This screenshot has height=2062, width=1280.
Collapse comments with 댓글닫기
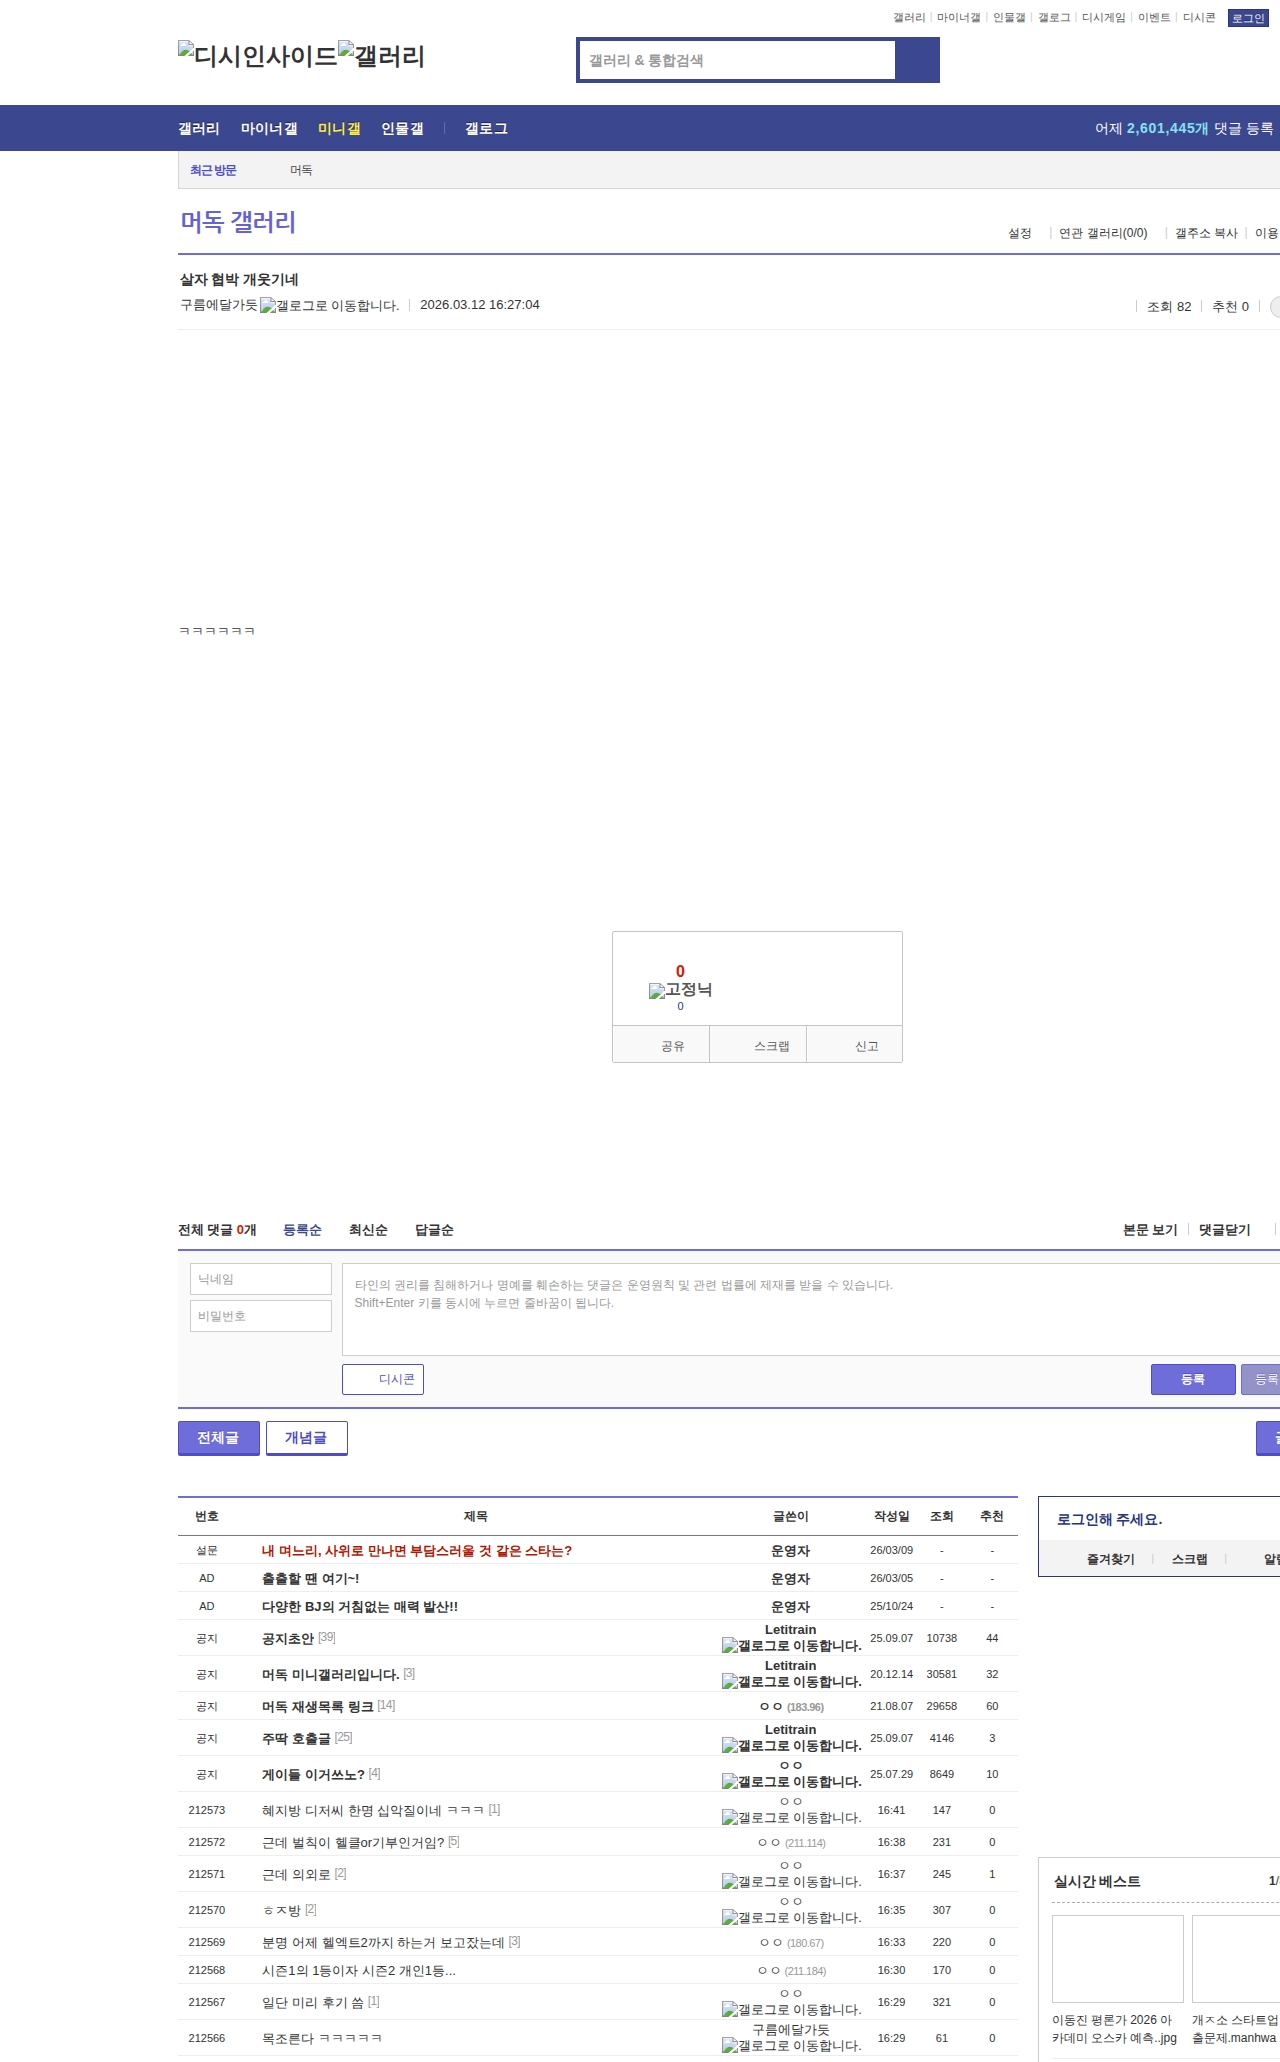click(x=1224, y=1230)
